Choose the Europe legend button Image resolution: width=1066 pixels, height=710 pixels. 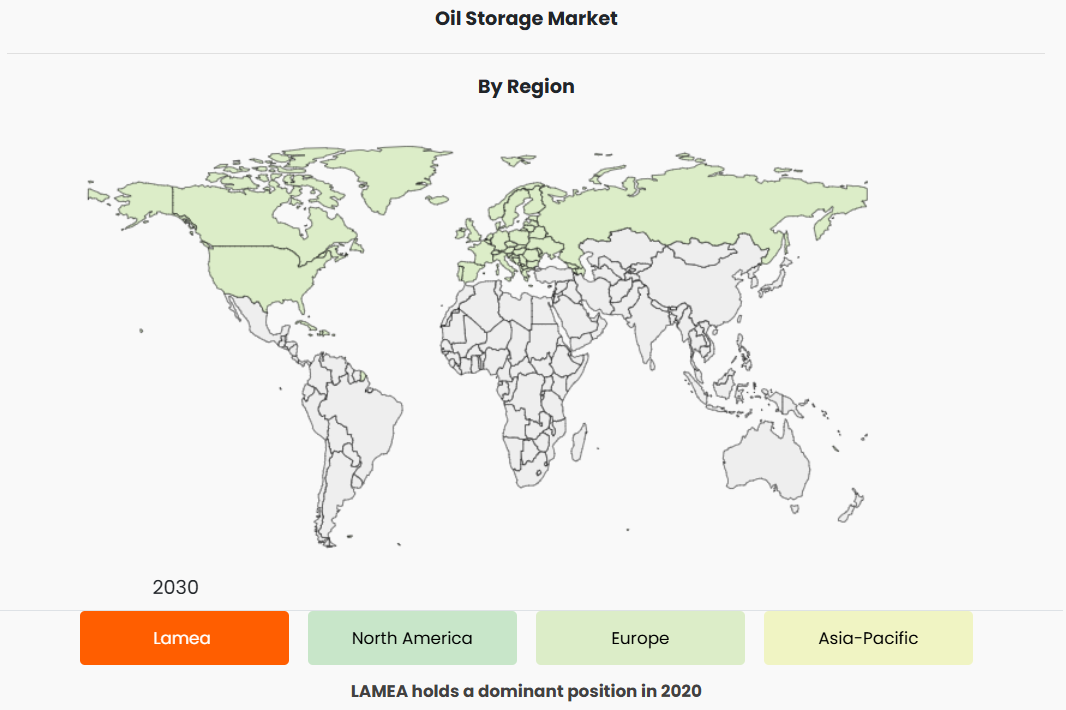click(640, 638)
